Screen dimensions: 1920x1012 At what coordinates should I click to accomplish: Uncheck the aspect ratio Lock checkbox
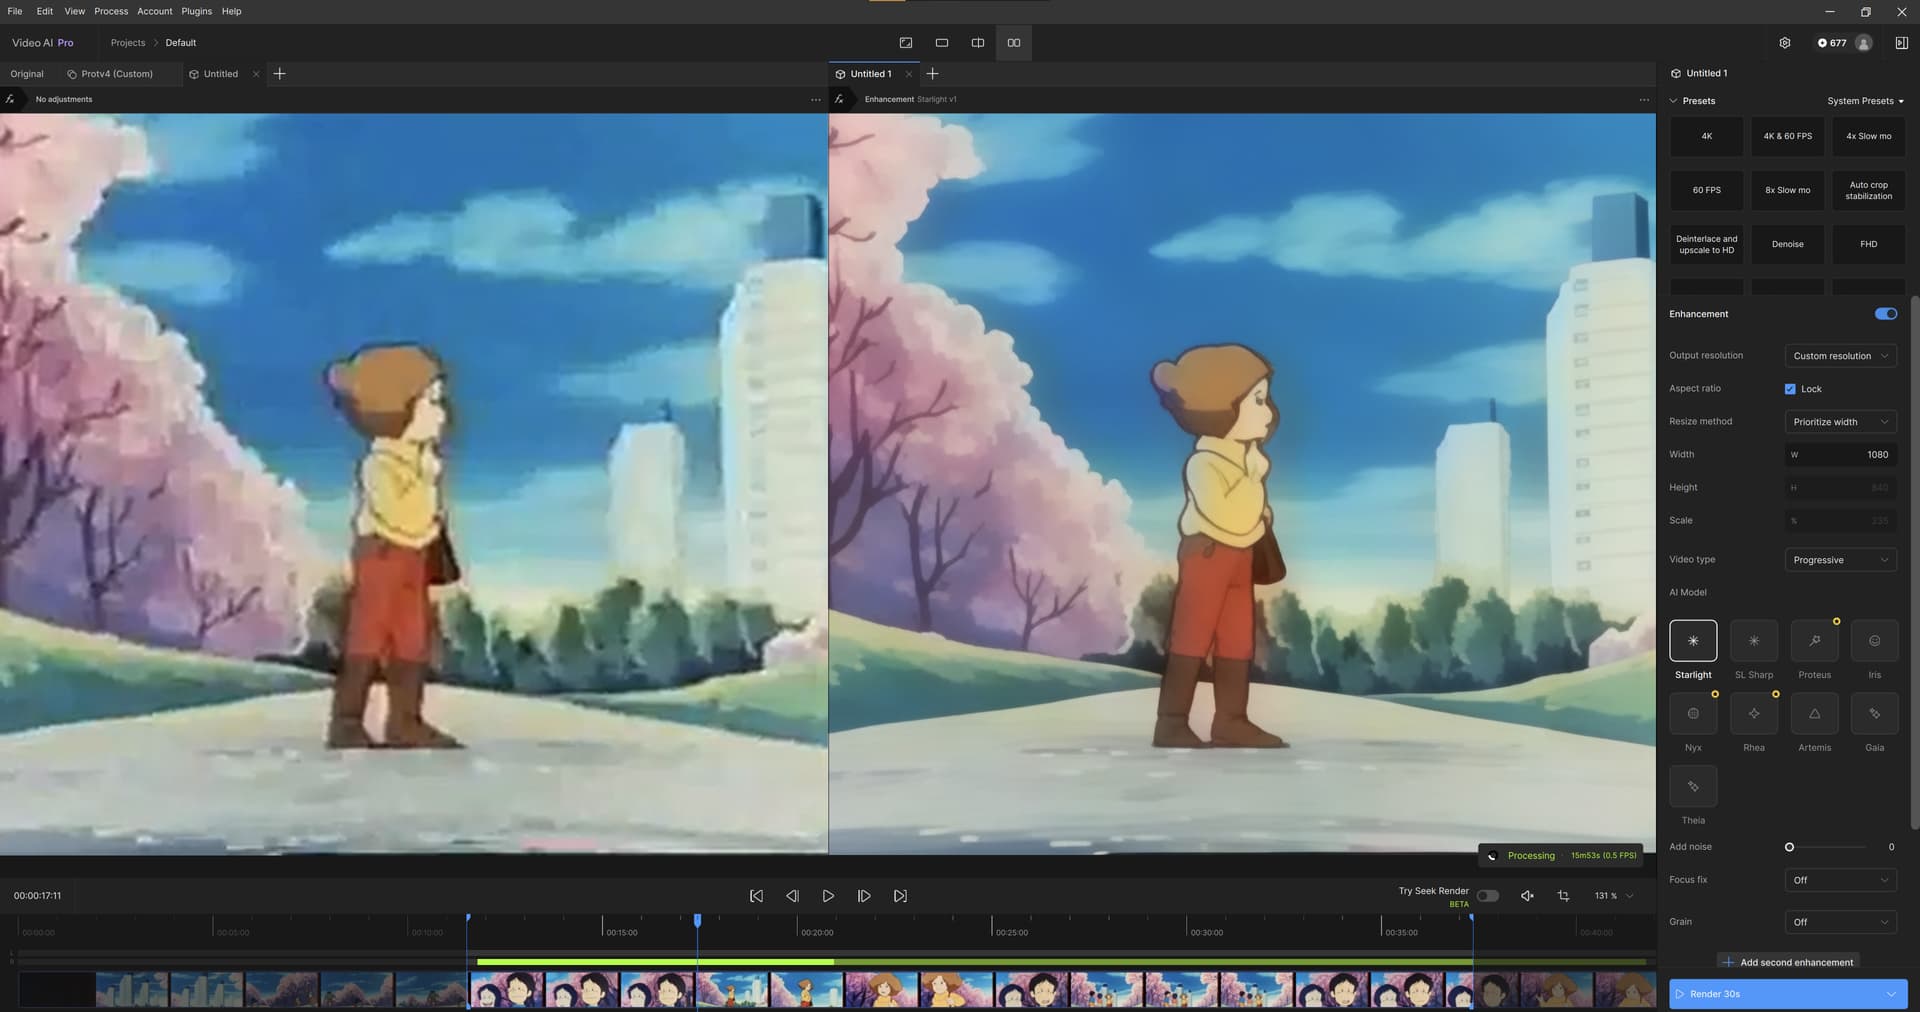click(1790, 389)
